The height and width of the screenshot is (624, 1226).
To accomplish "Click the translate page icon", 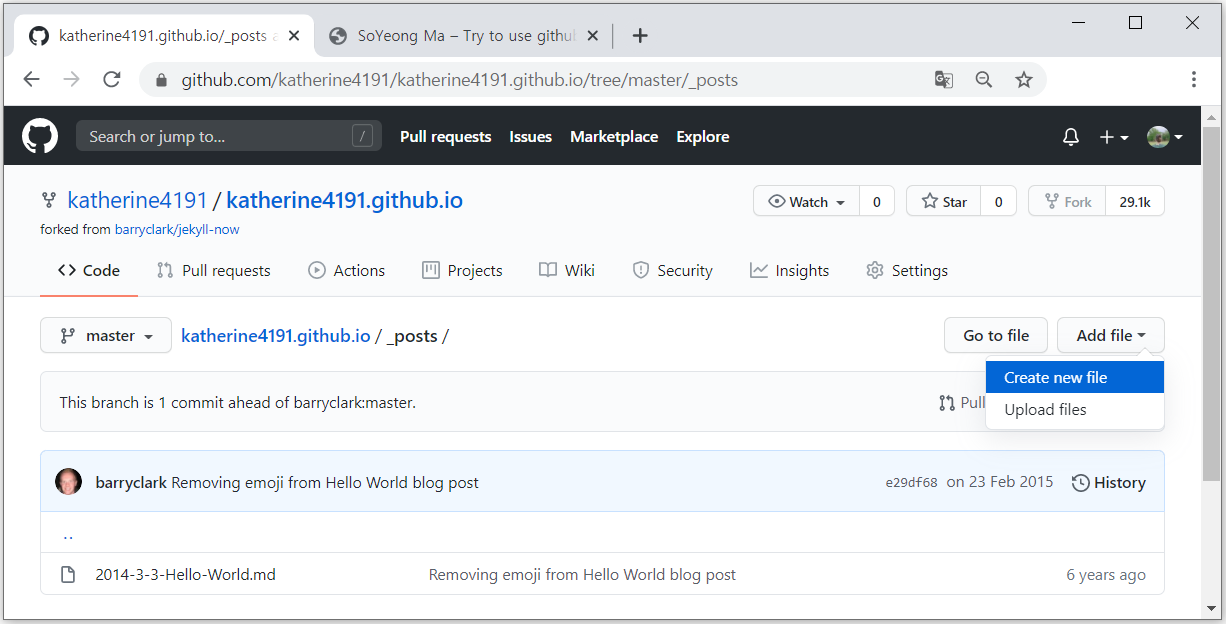I will tap(943, 80).
